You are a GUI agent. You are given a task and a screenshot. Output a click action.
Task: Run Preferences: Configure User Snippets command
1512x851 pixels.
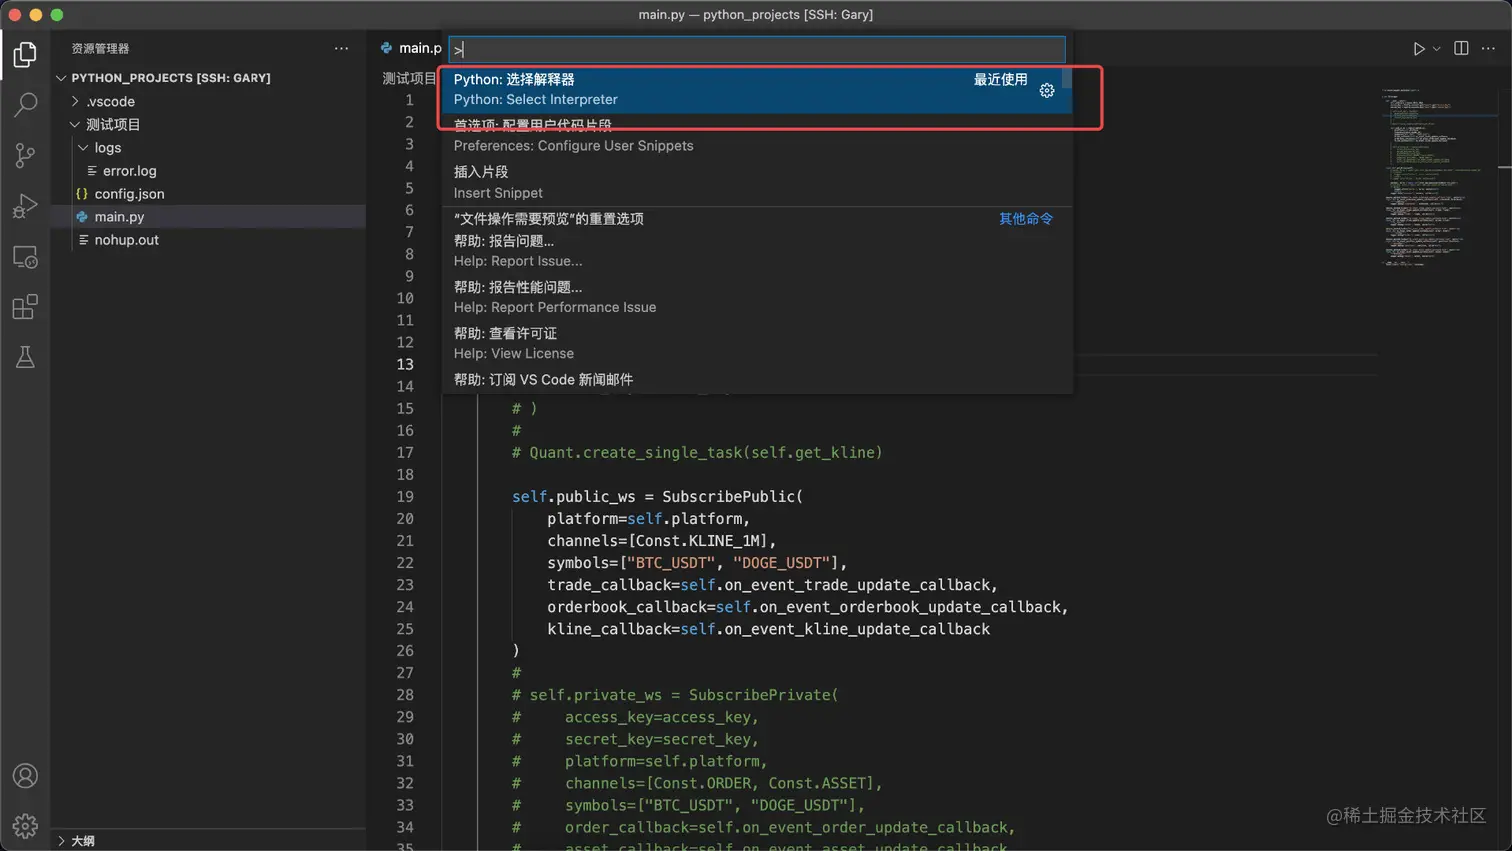756,136
